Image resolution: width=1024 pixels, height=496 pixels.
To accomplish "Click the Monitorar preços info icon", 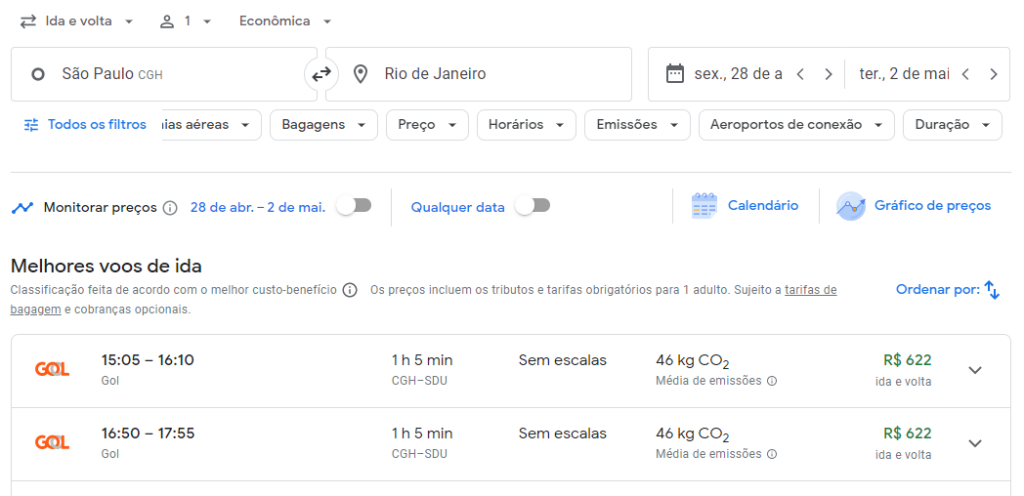I will [170, 208].
